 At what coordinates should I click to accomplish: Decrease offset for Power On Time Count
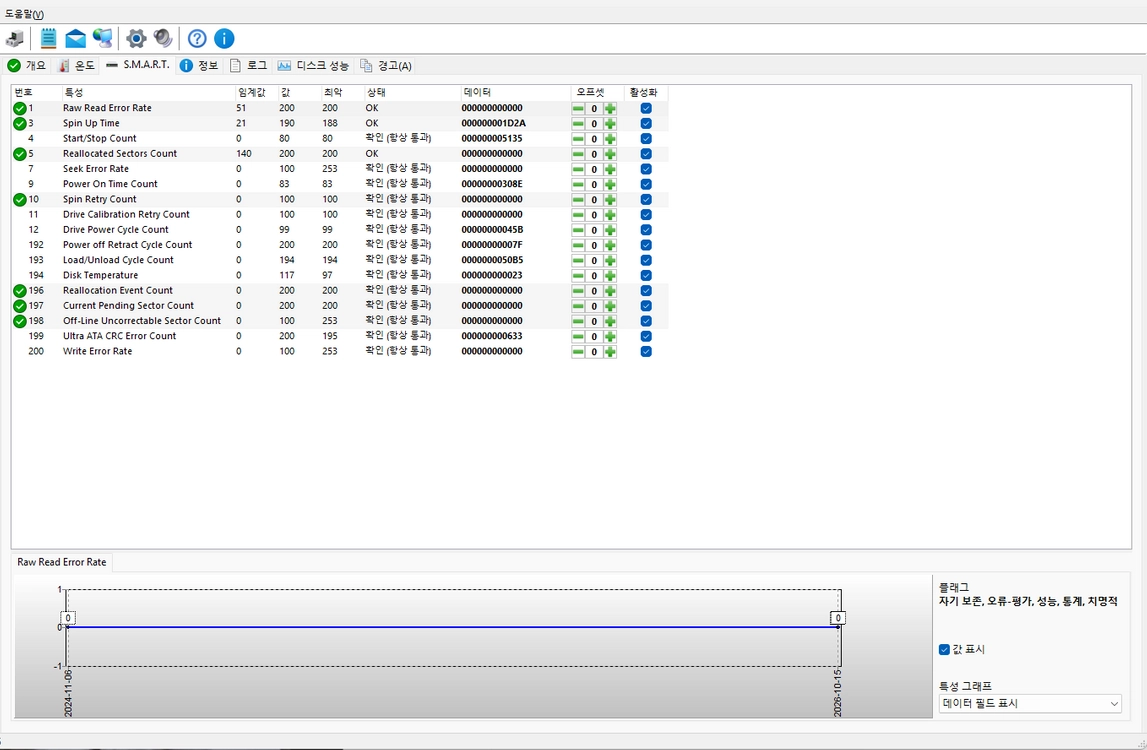pos(578,184)
